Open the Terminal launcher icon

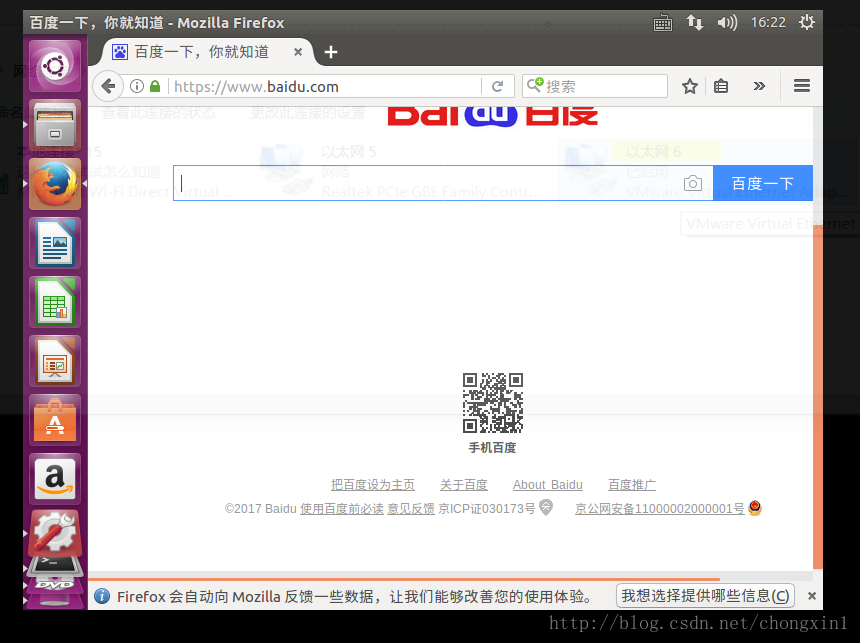(x=55, y=566)
